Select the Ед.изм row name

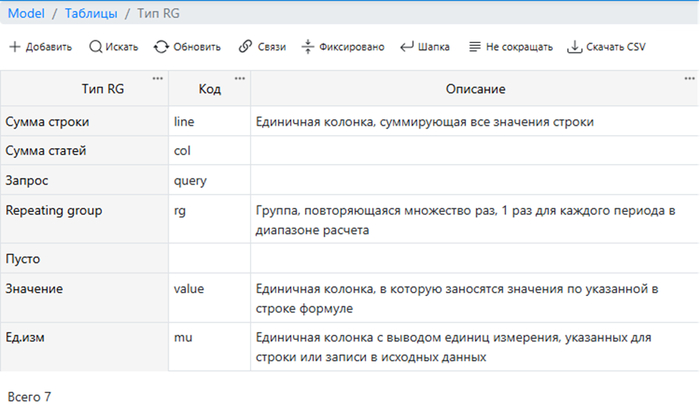(x=28, y=338)
